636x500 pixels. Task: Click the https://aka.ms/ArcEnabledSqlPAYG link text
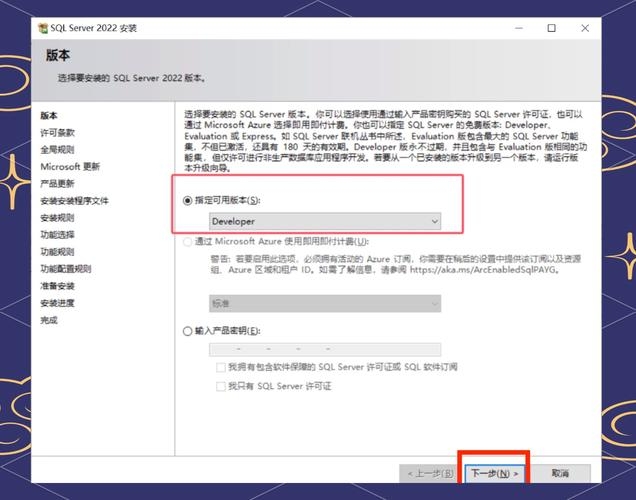tap(483, 270)
